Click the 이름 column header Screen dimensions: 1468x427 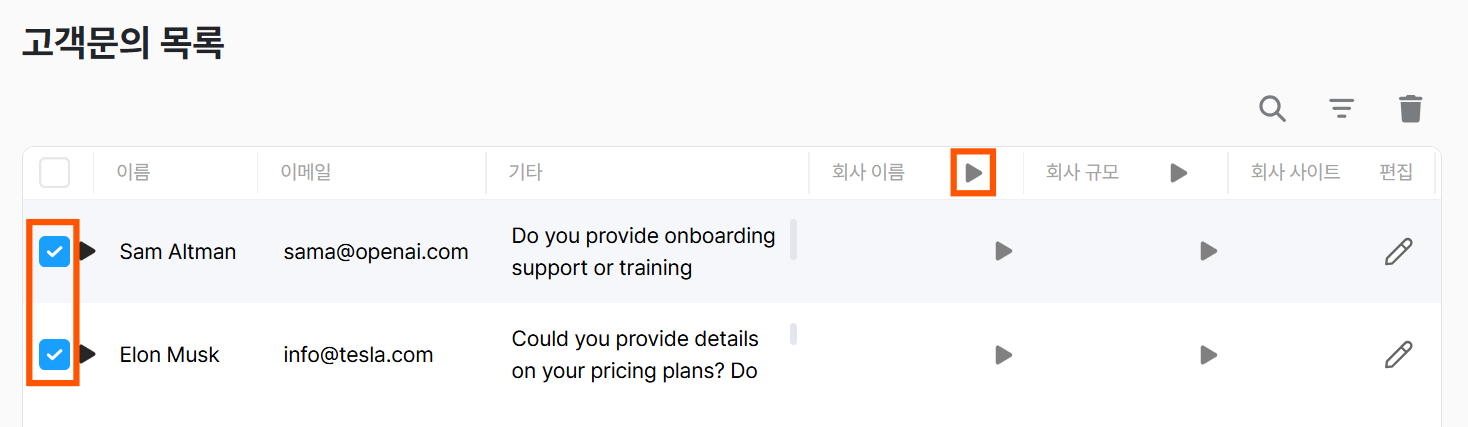(133, 173)
